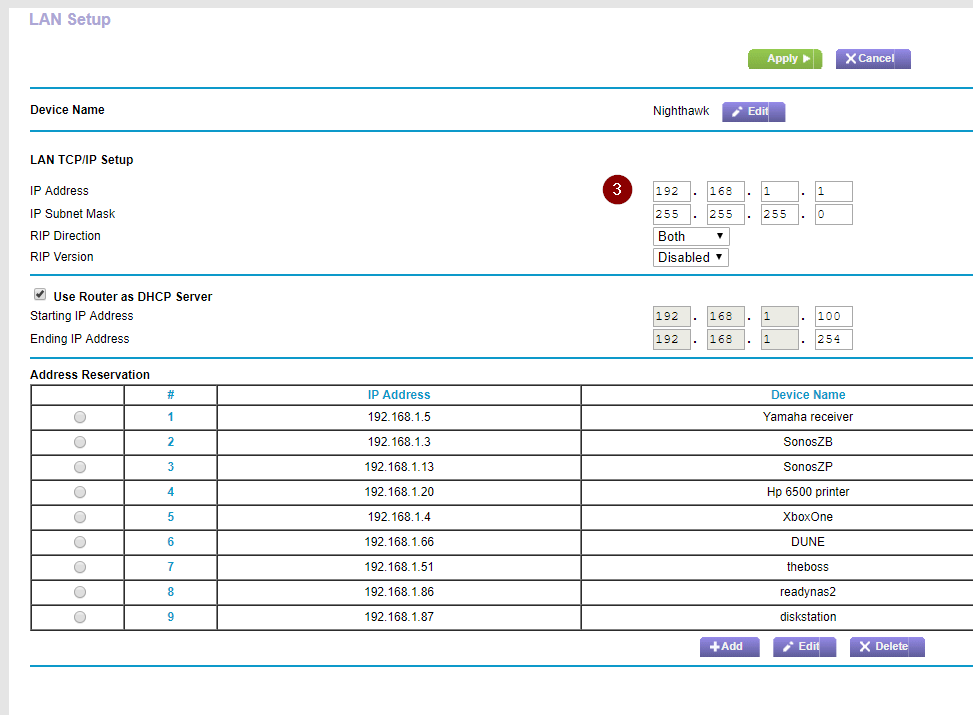The height and width of the screenshot is (715, 973).
Task: Click the Ending IP Address last octet field
Action: click(833, 340)
